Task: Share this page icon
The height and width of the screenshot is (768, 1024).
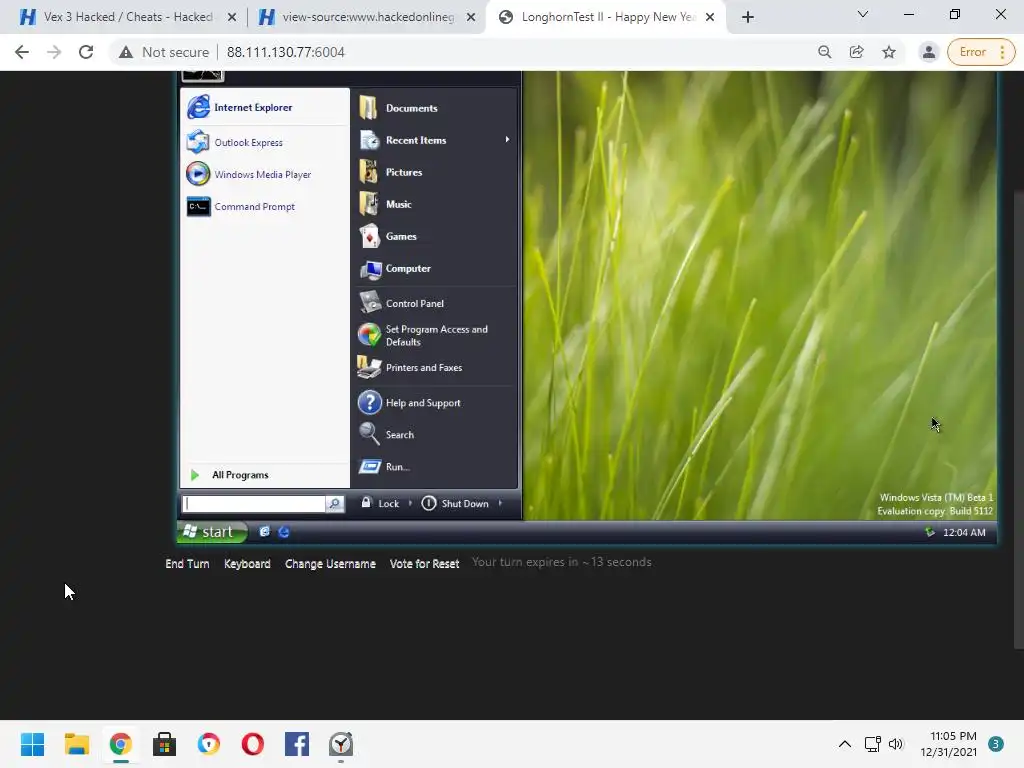Action: 857,52
